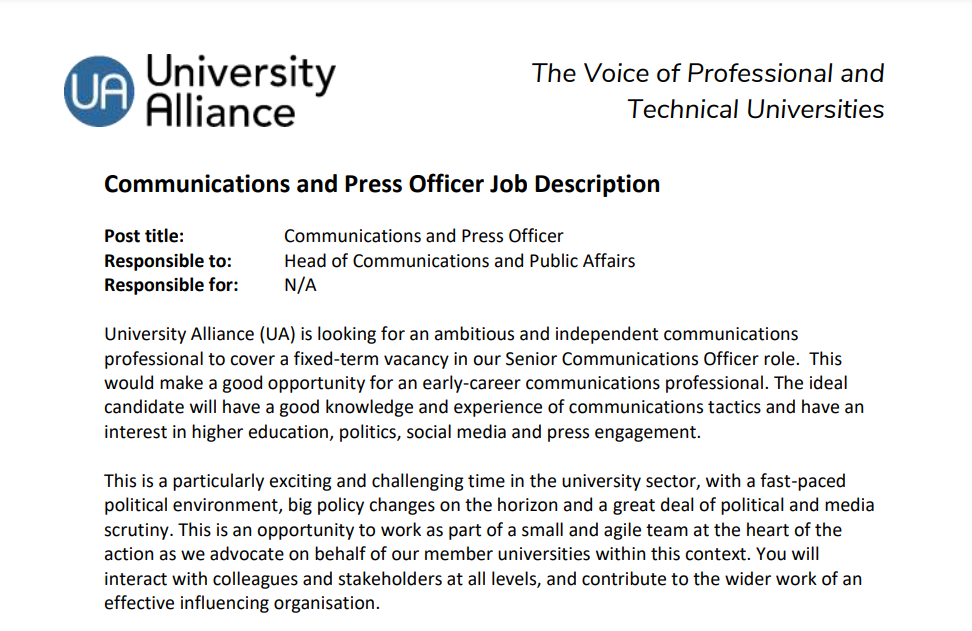Click the 'Communications and Press Officer Job Description' heading
The height and width of the screenshot is (631, 972).
click(x=382, y=184)
